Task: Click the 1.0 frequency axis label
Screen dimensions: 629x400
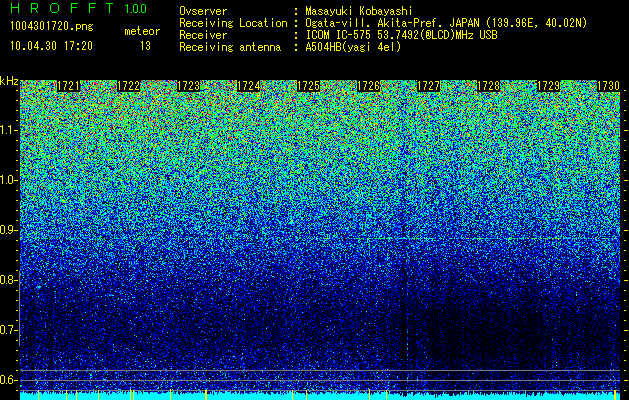Action: (x=8, y=180)
